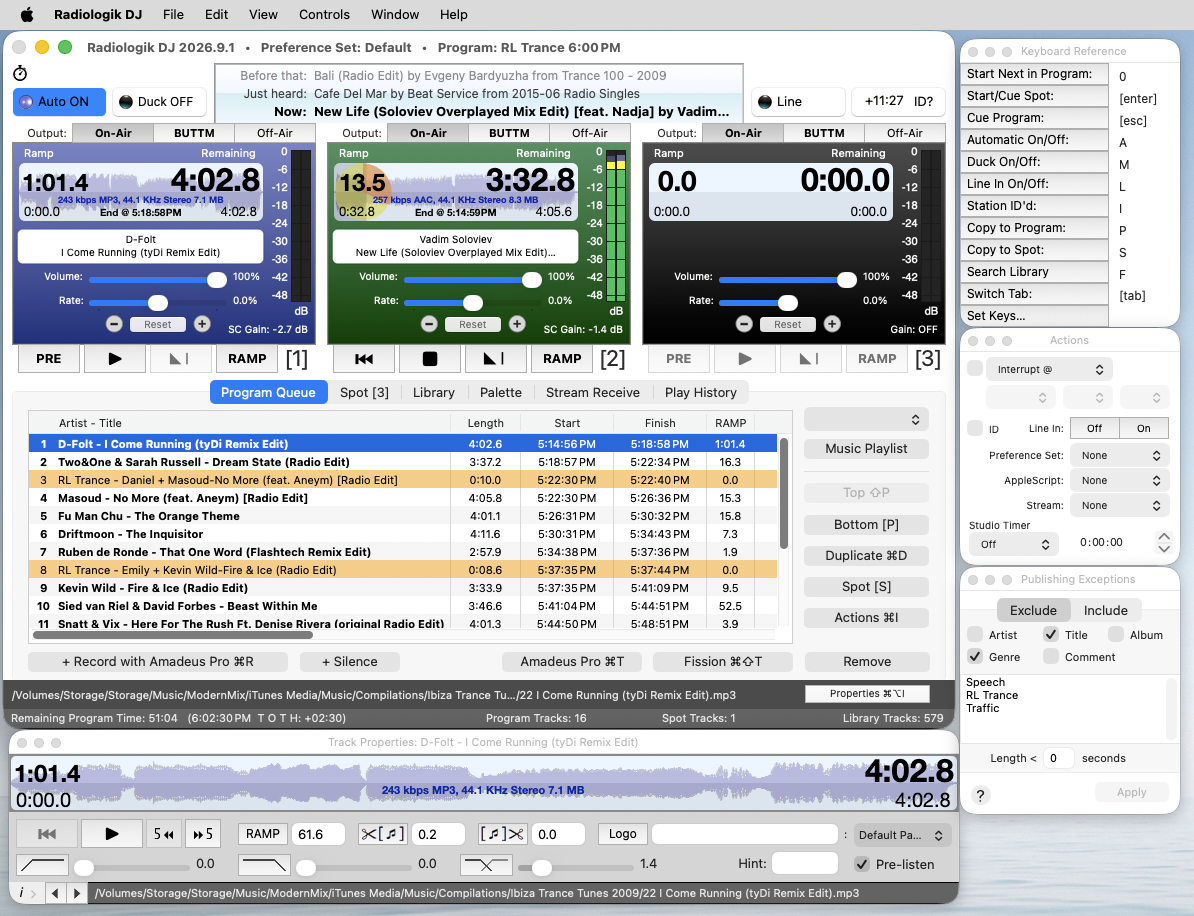Click Duplicate ⌘D button
The width and height of the screenshot is (1194, 916).
pyautogui.click(x=867, y=556)
